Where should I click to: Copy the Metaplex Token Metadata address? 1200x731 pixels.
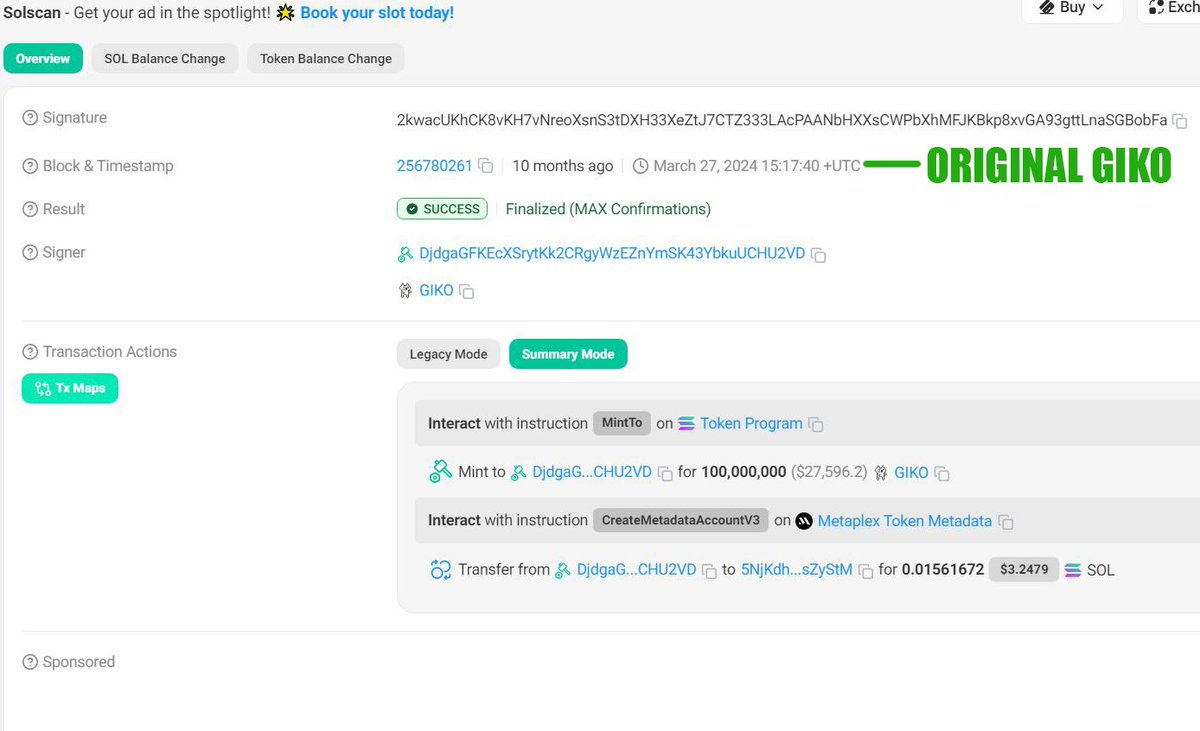click(x=1006, y=522)
